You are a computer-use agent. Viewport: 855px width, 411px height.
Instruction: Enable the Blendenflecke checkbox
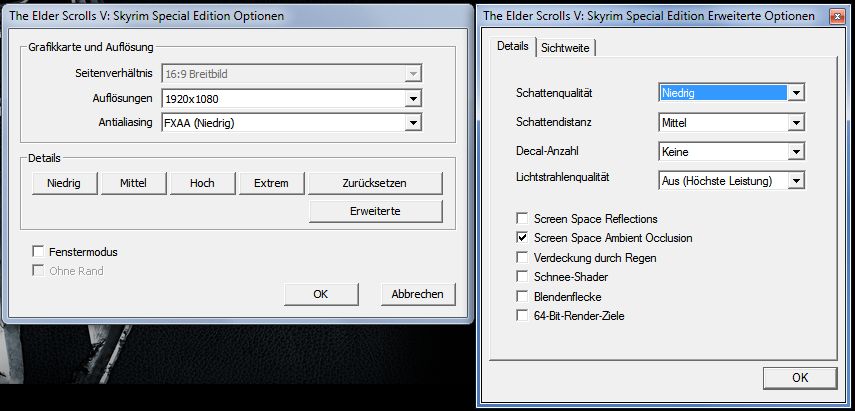[x=521, y=296]
